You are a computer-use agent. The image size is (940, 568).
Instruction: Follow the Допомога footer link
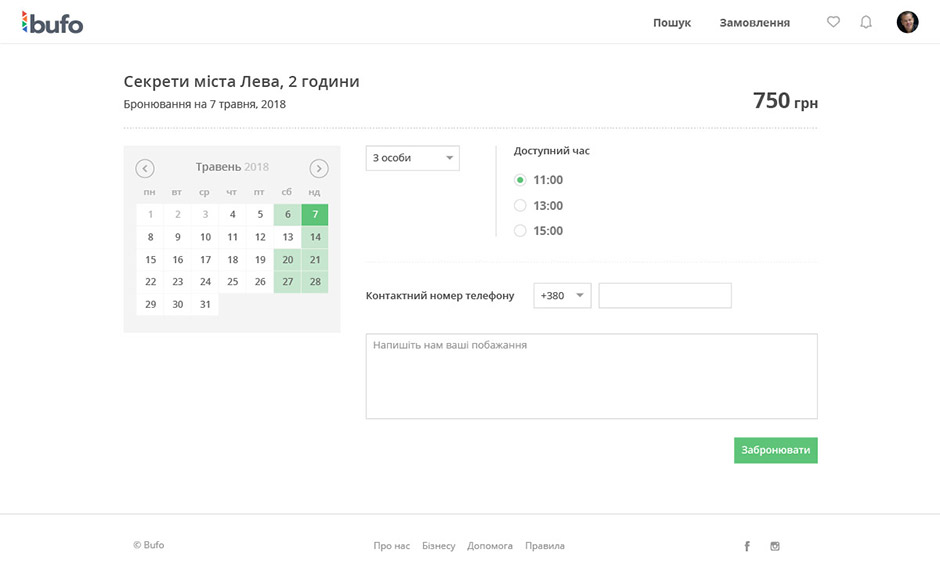490,546
